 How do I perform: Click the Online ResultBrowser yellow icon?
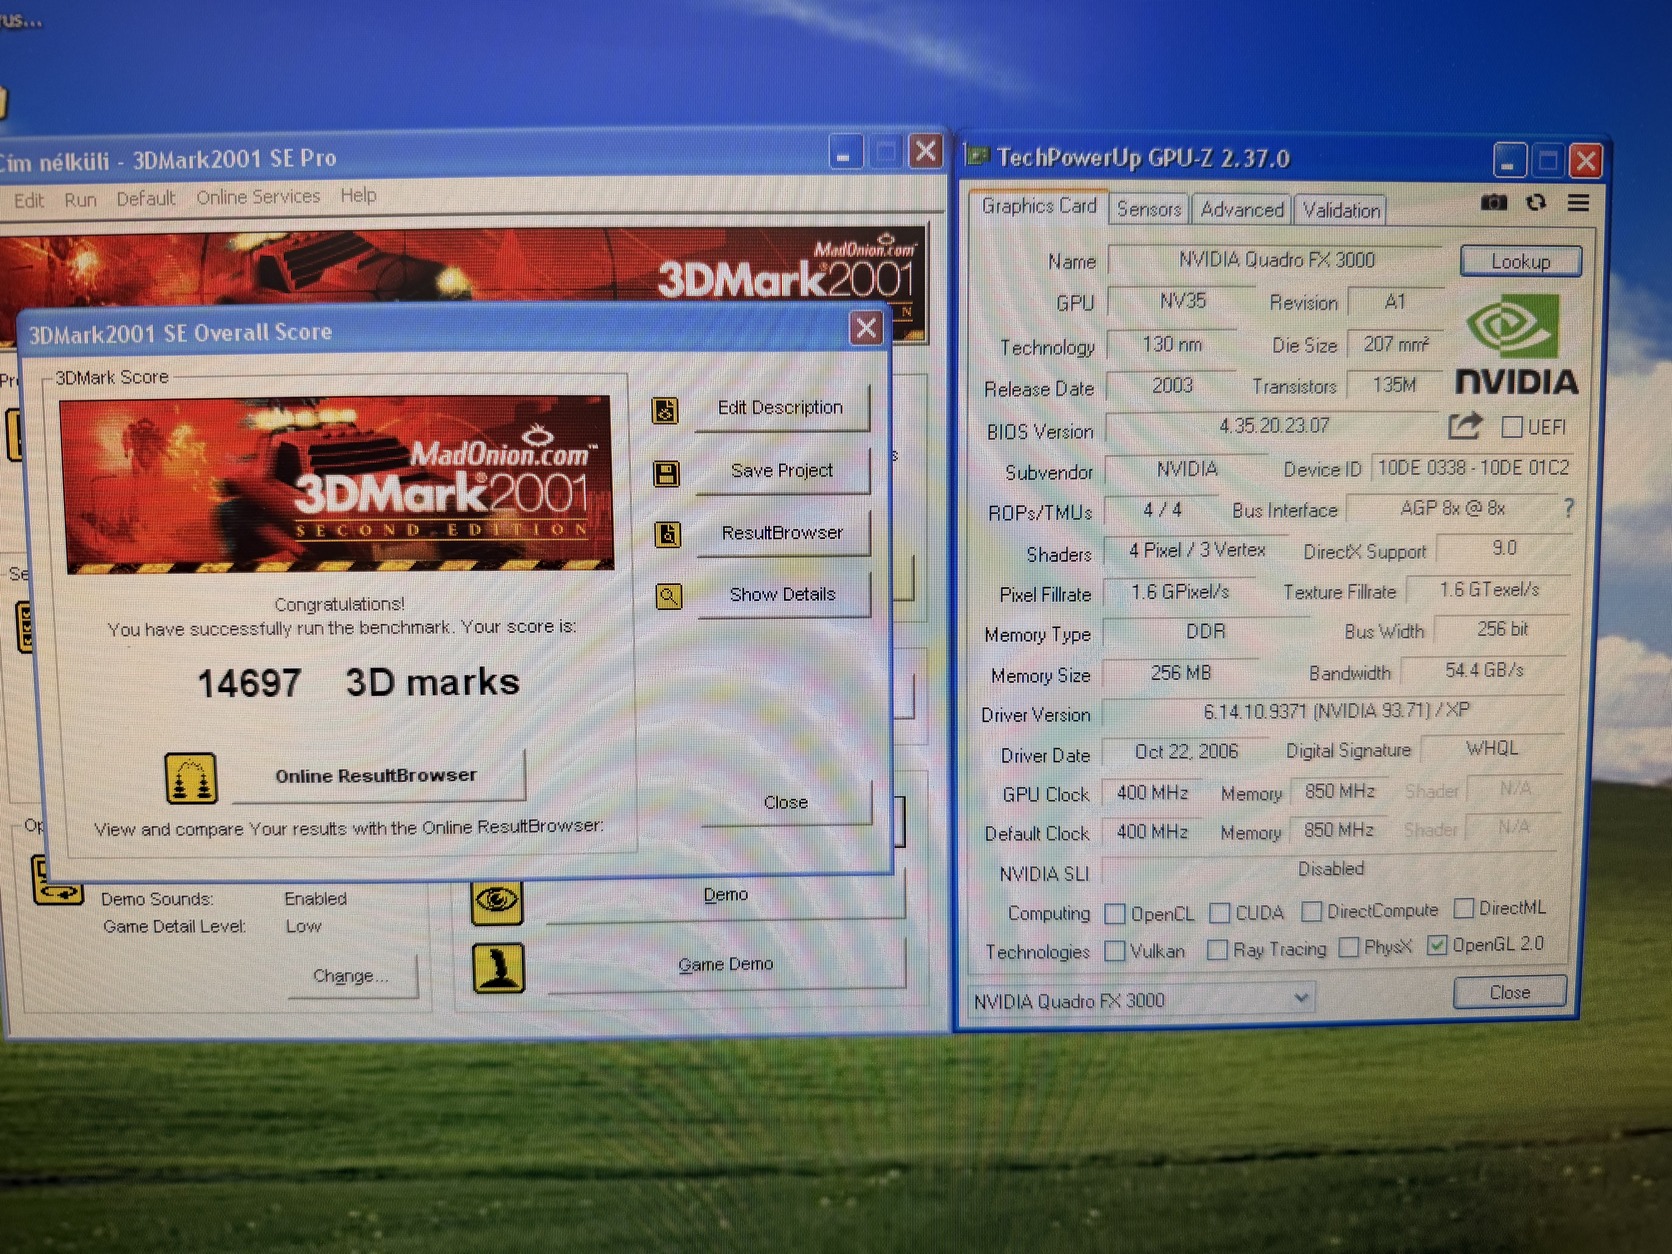pos(191,778)
